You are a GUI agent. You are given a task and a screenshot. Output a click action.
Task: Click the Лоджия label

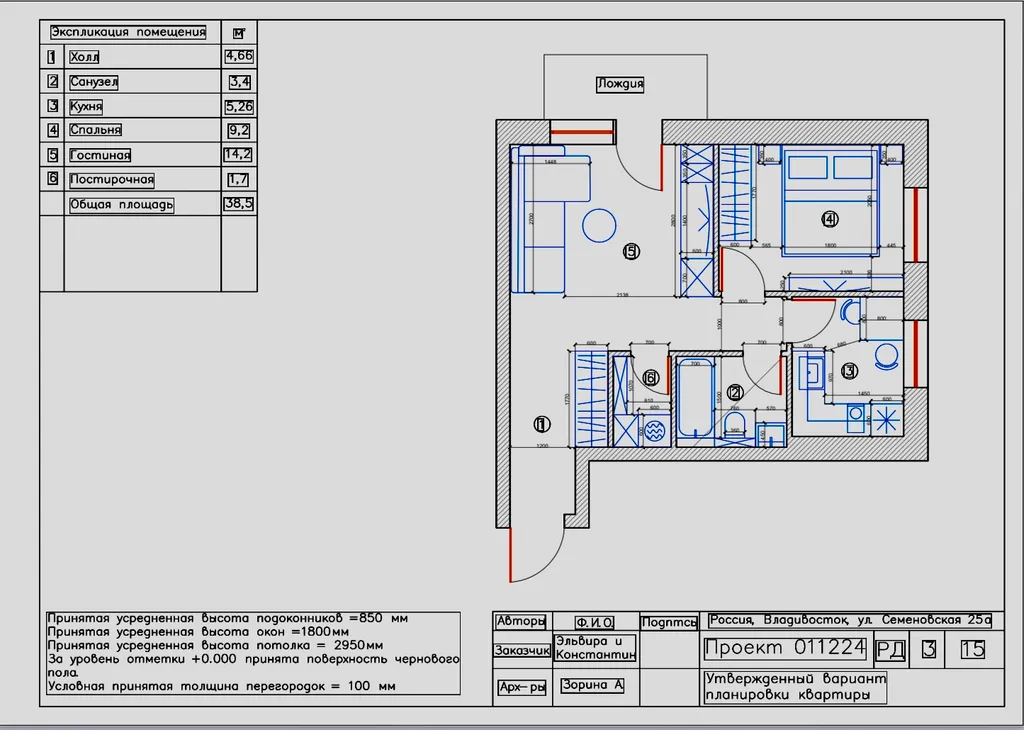tap(619, 84)
